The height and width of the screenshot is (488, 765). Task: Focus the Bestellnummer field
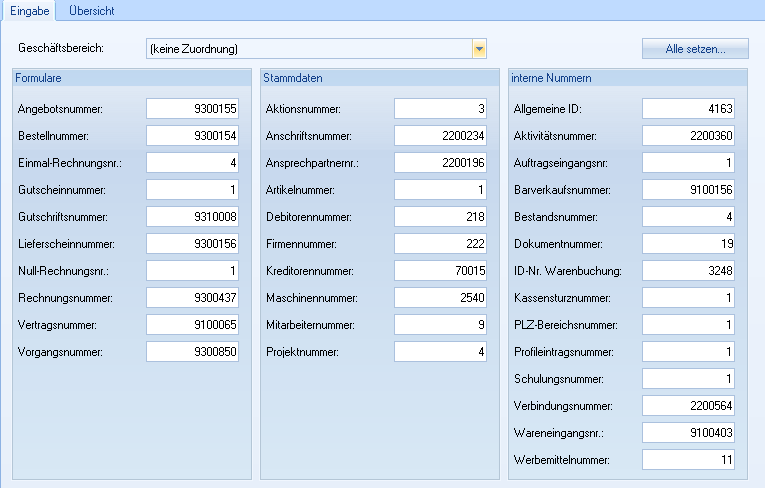(193, 135)
